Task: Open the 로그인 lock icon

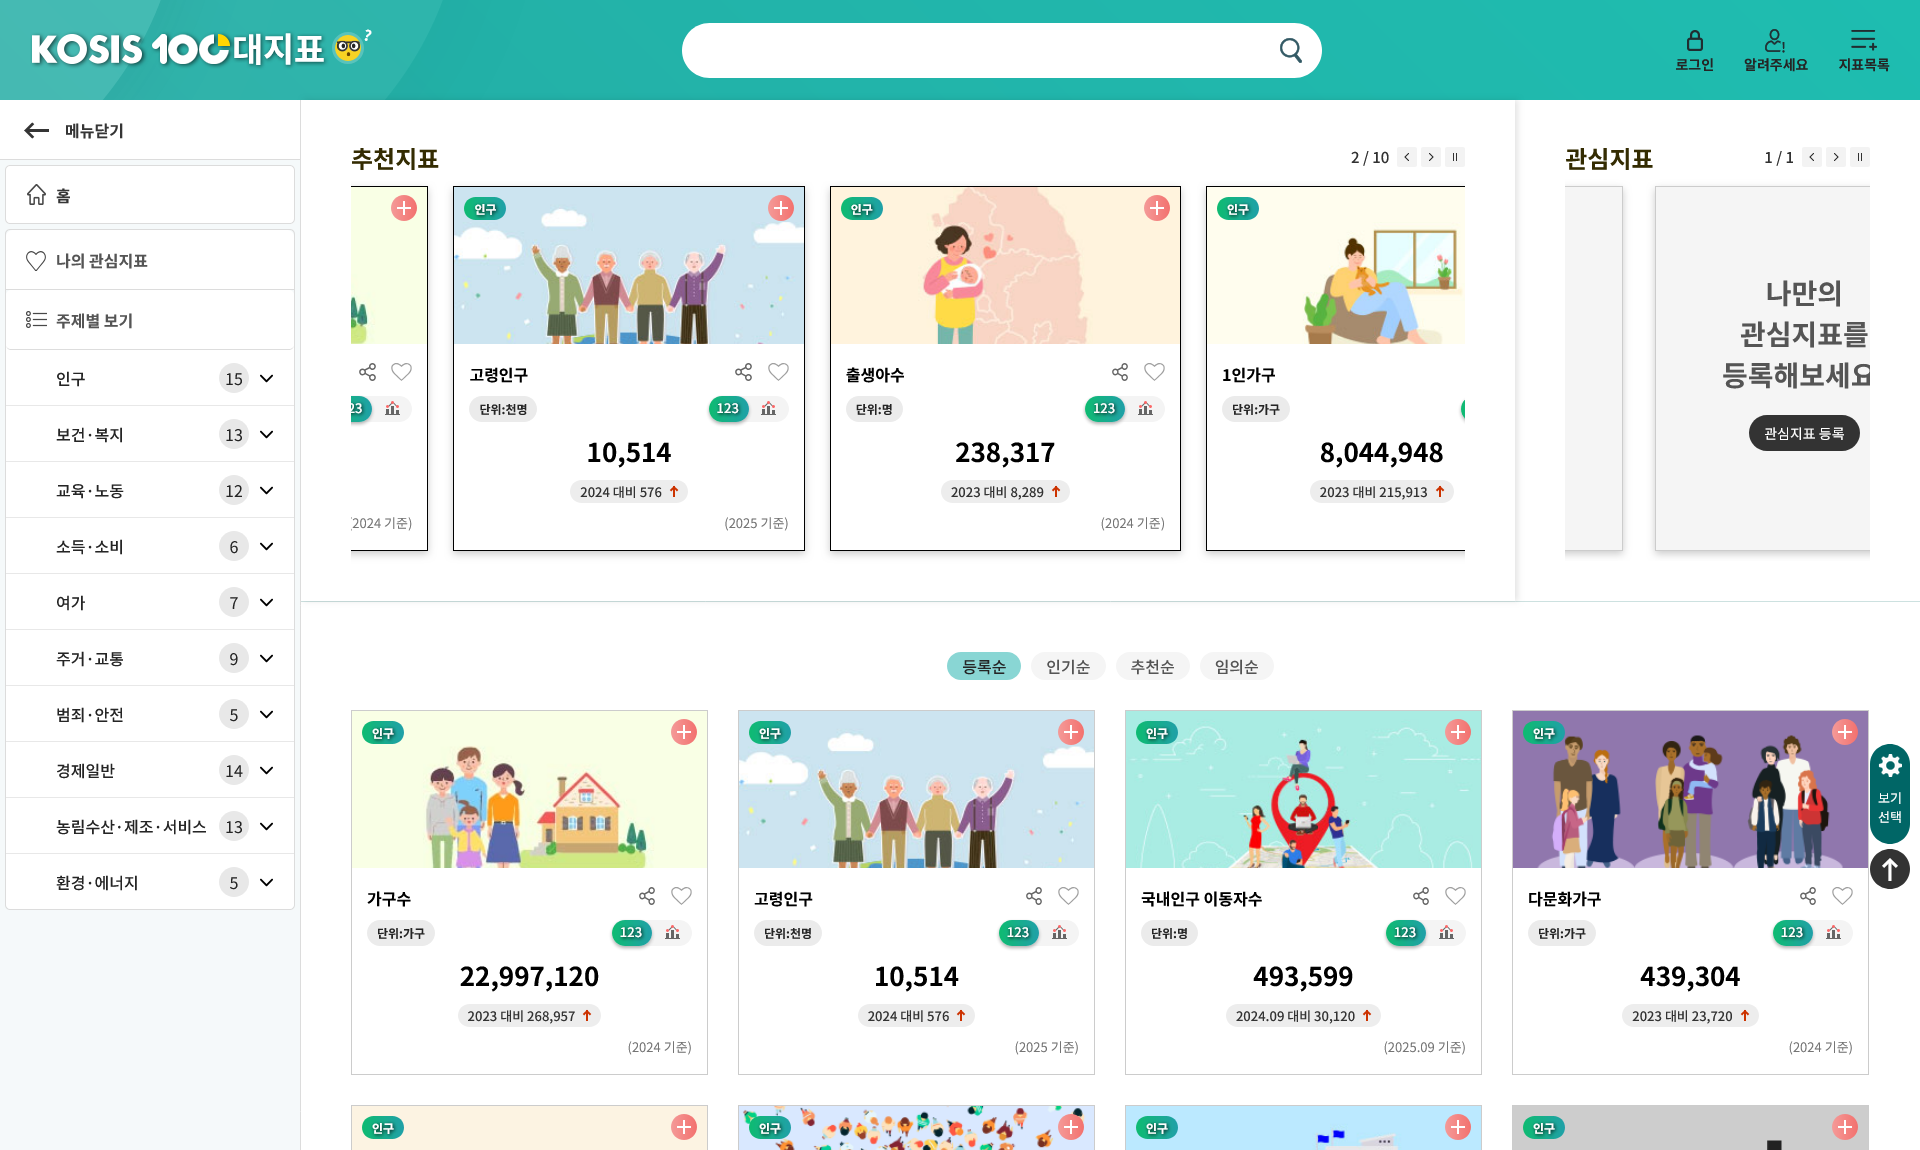Action: (x=1694, y=41)
